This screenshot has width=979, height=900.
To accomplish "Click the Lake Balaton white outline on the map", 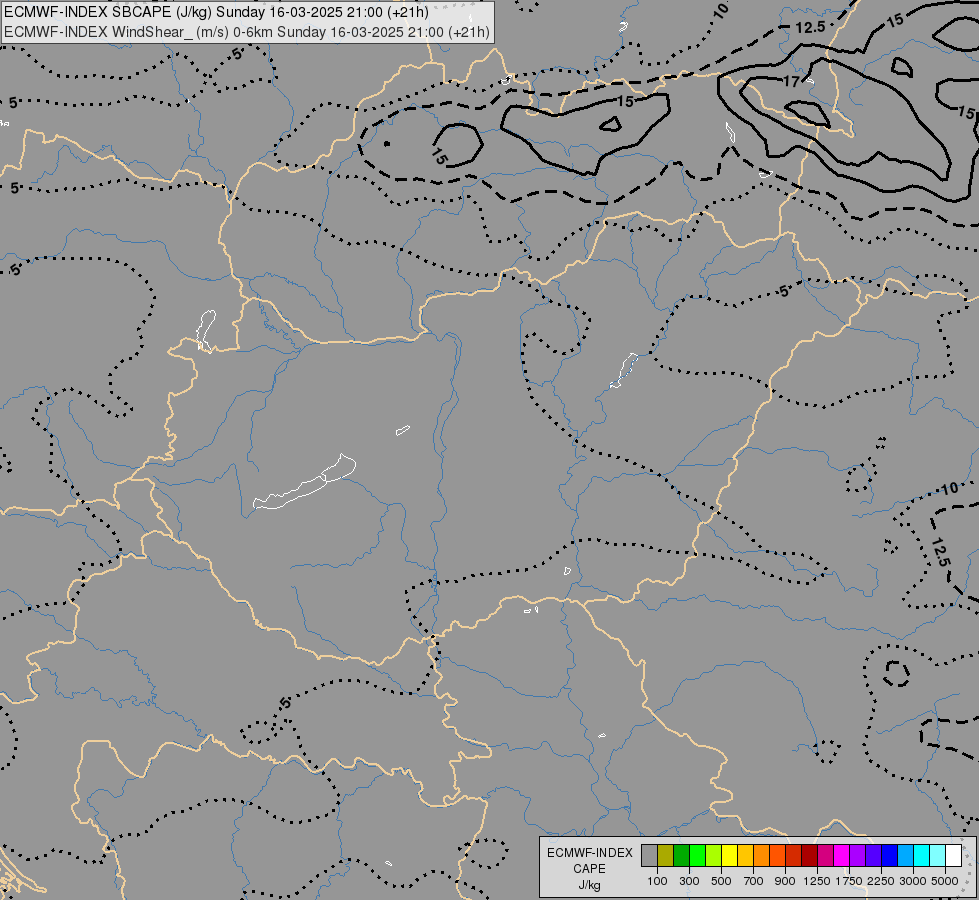I will [305, 483].
